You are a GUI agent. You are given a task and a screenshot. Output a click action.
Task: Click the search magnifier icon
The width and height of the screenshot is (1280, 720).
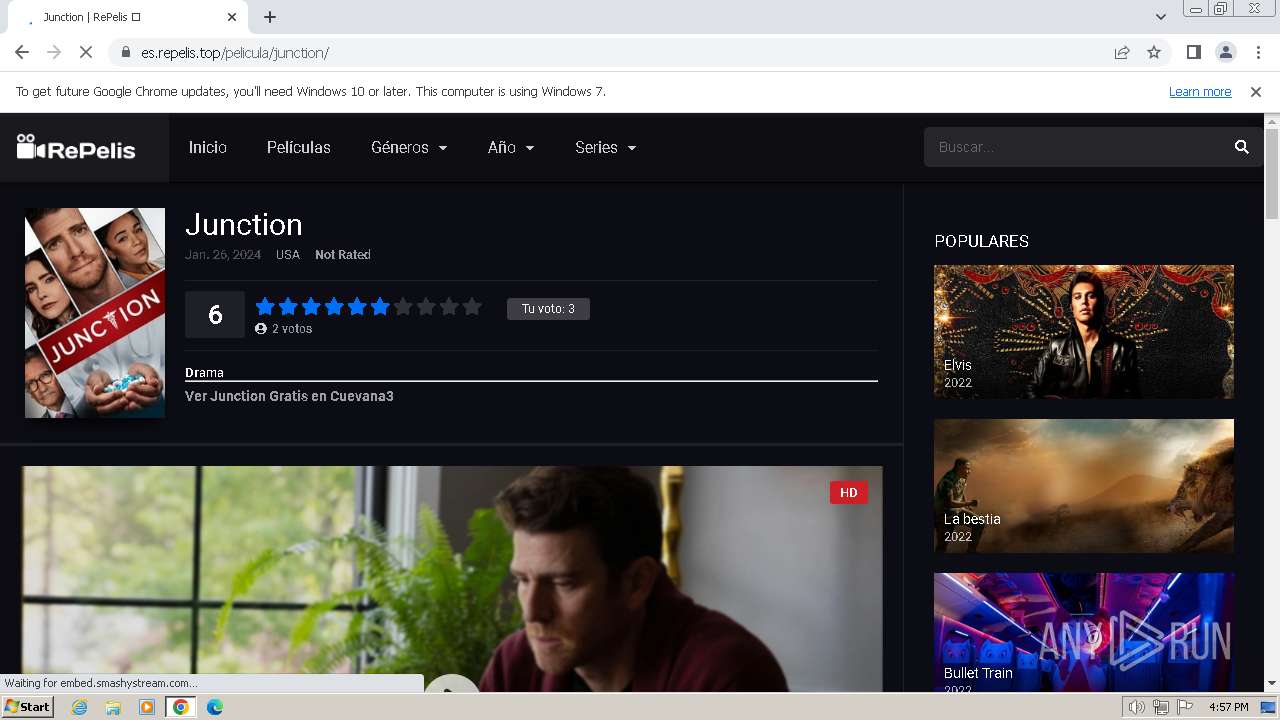point(1242,147)
